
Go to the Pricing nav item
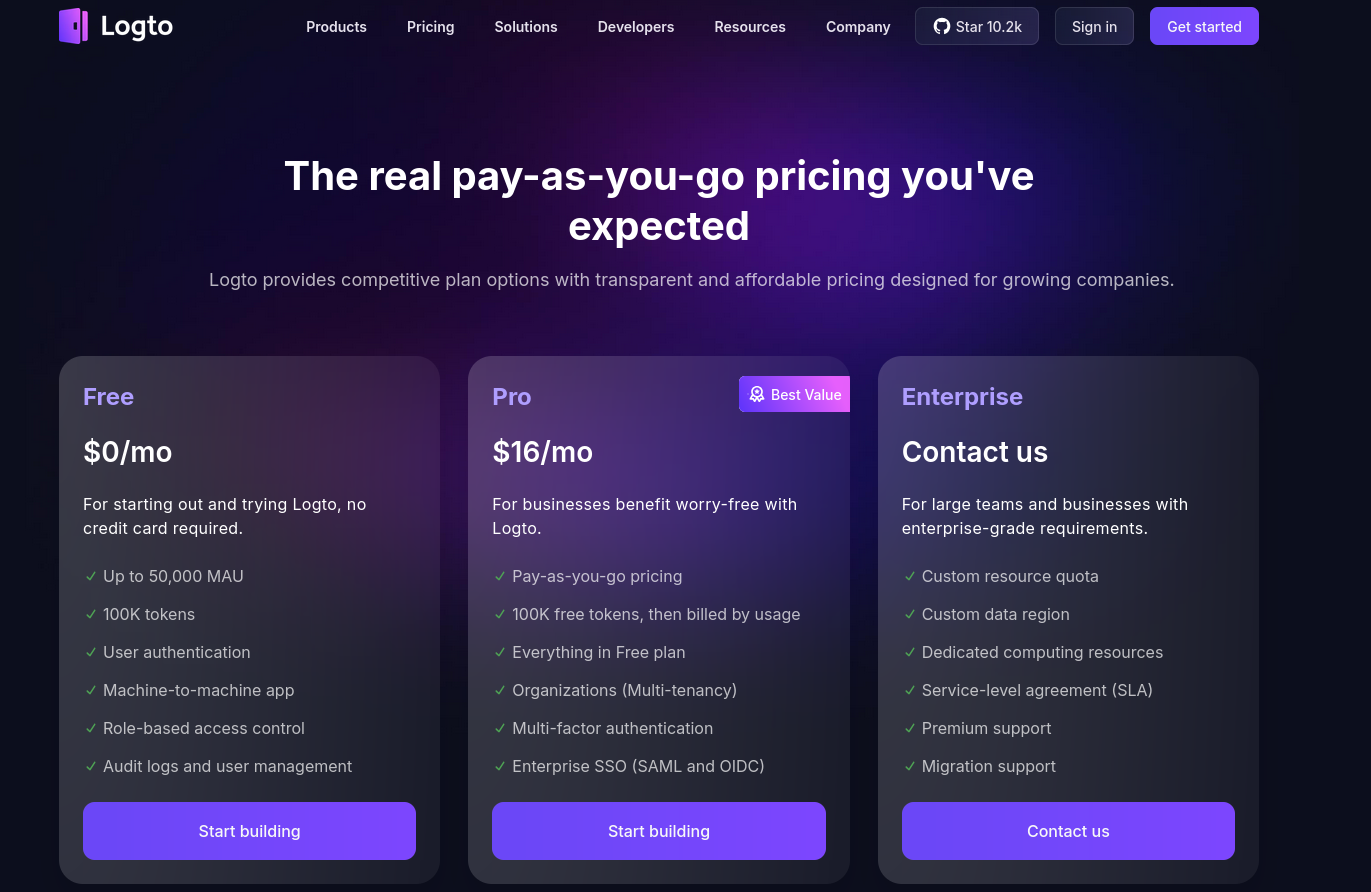tap(431, 27)
